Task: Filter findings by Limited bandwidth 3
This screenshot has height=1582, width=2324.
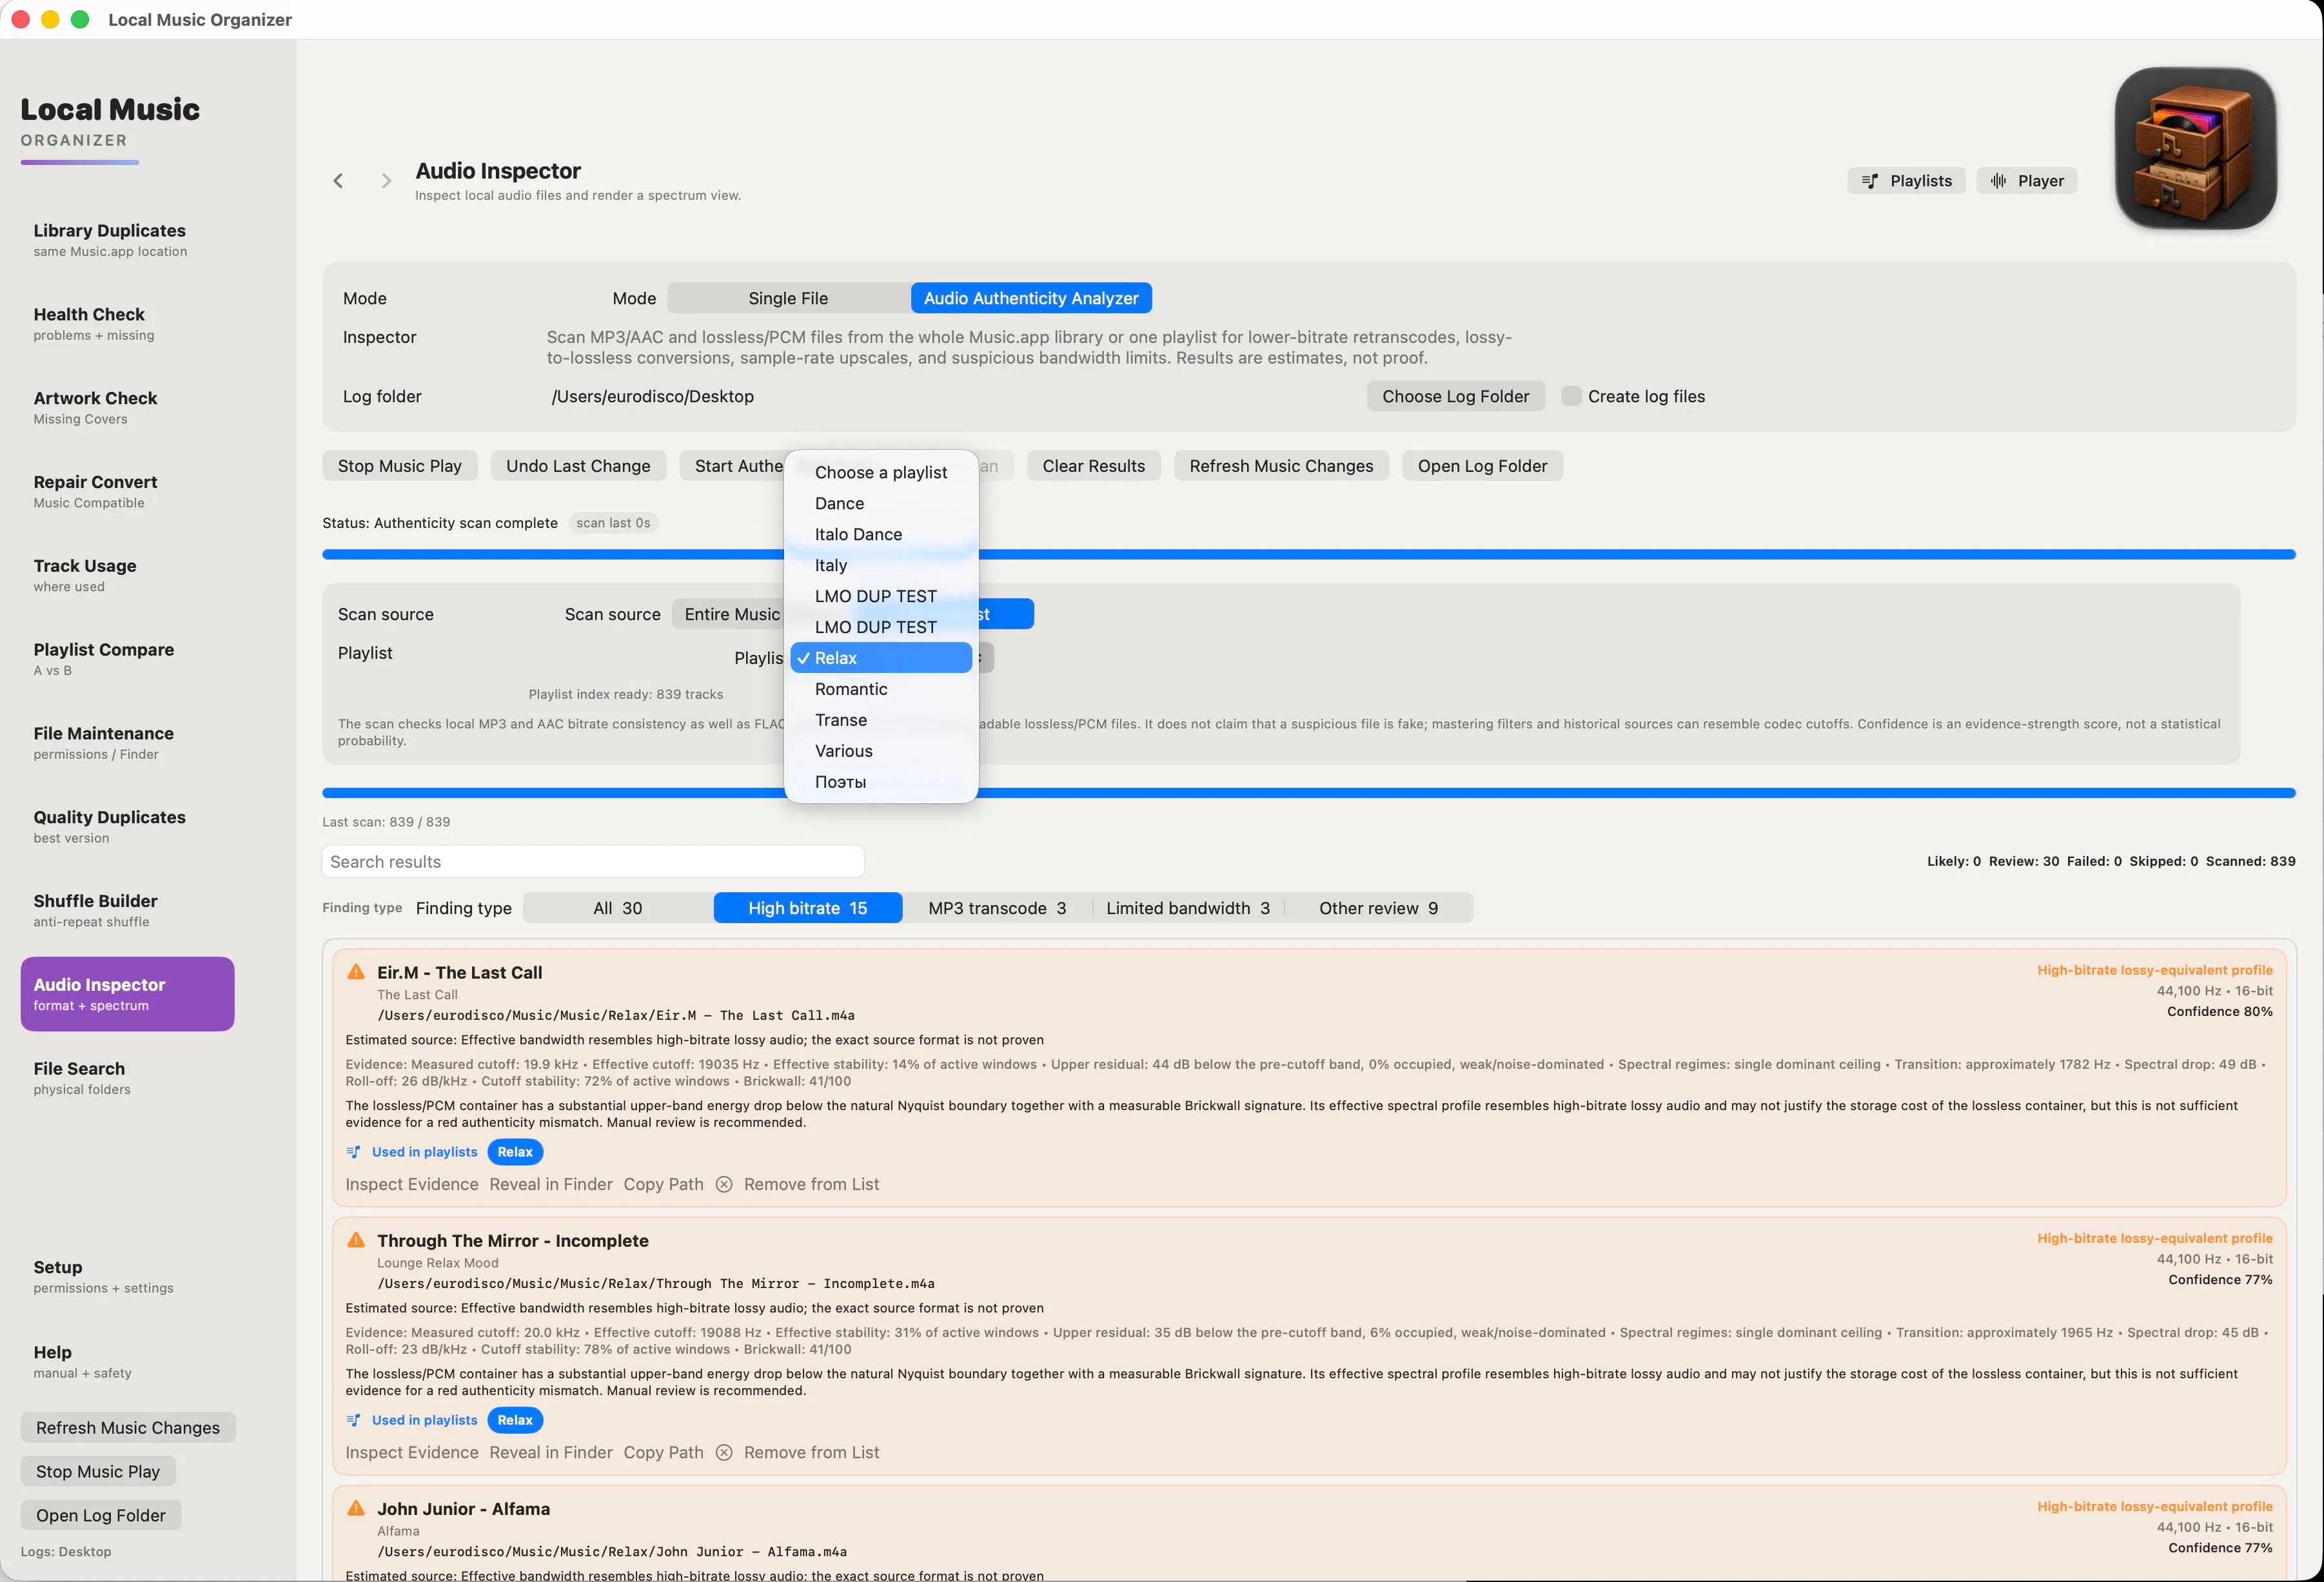Action: click(x=1188, y=908)
